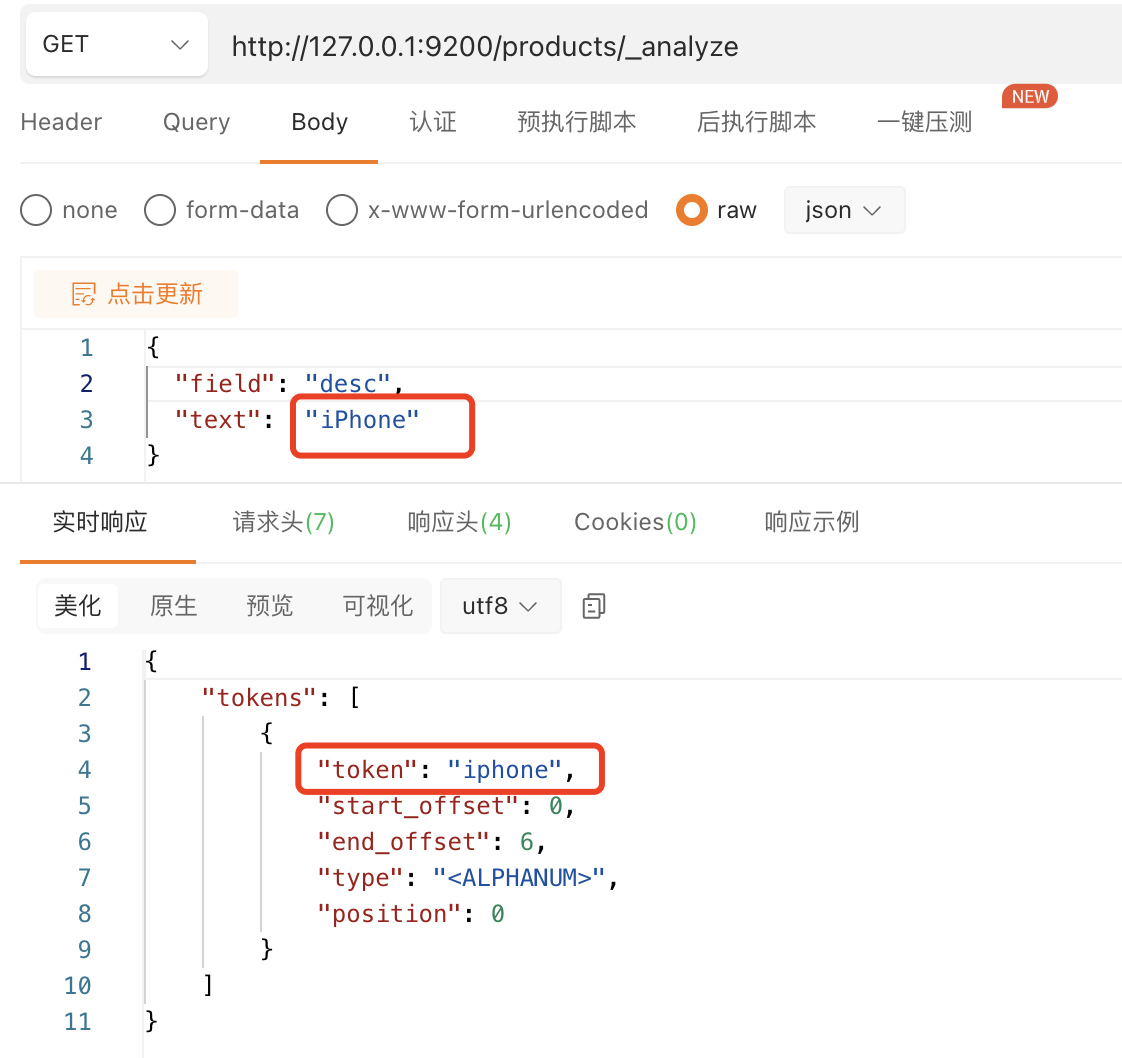Click the update icon beside 点击更新
Viewport: 1122px width, 1058px height.
[x=83, y=294]
